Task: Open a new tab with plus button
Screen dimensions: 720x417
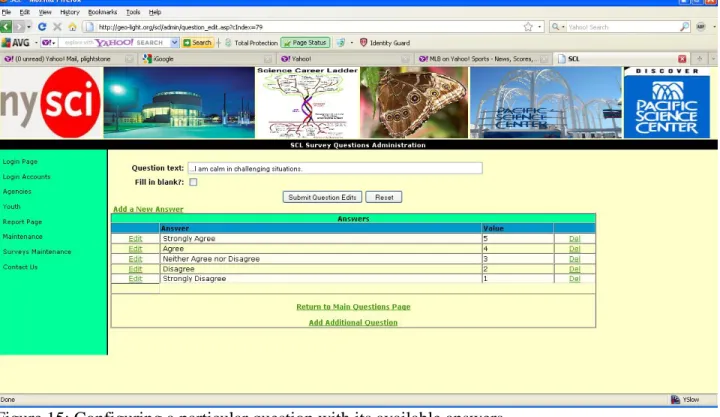Action: pos(699,59)
